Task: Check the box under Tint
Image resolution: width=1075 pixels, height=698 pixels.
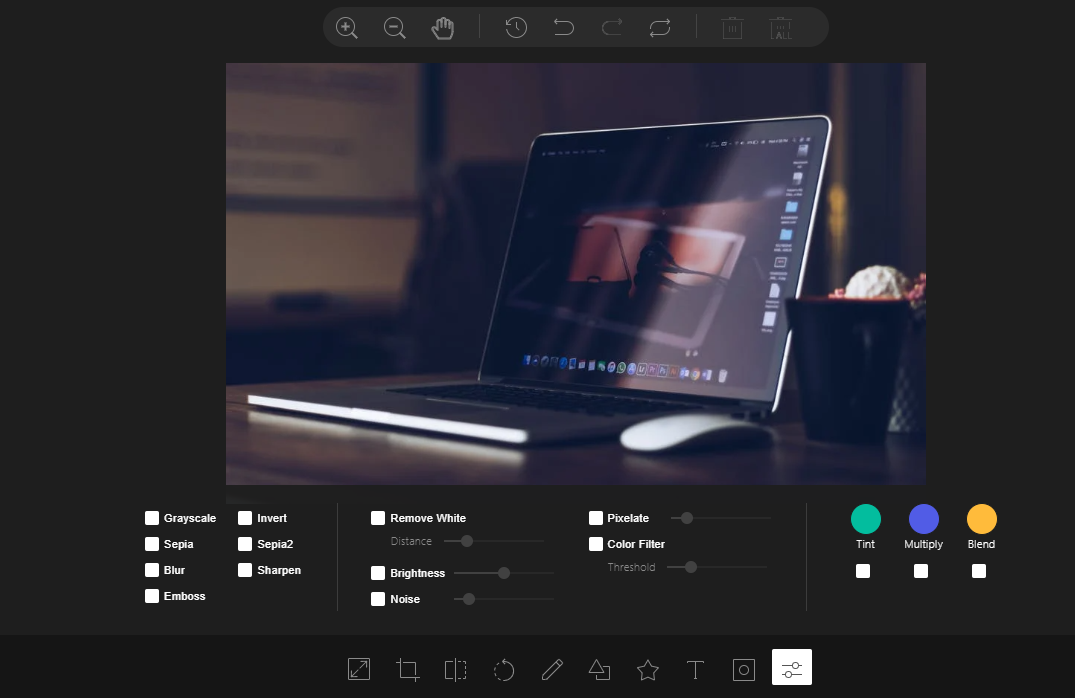Action: point(863,571)
